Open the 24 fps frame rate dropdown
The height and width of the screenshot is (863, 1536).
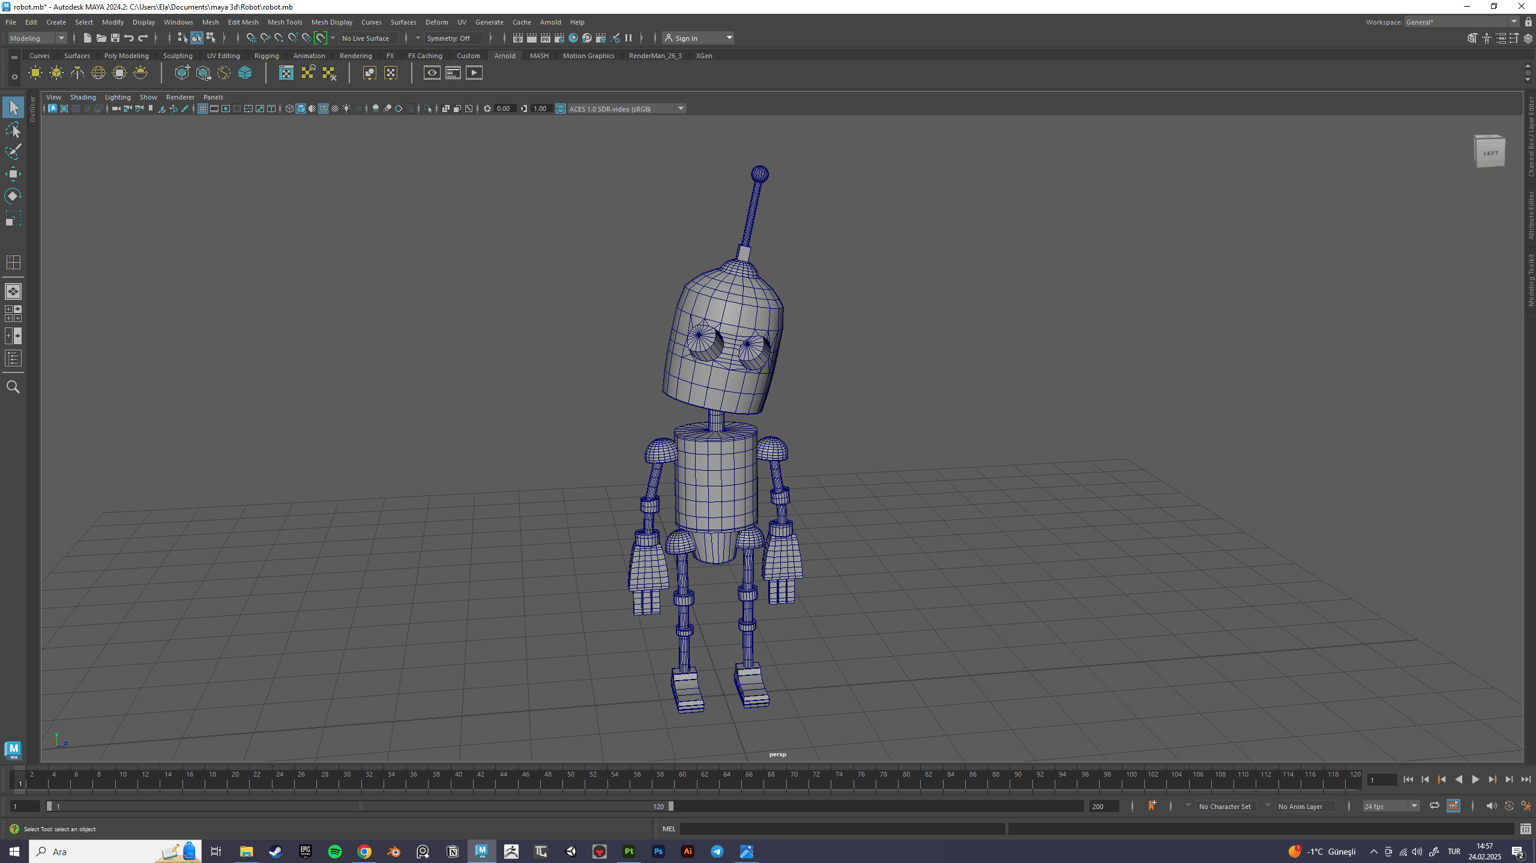[x=1391, y=806]
